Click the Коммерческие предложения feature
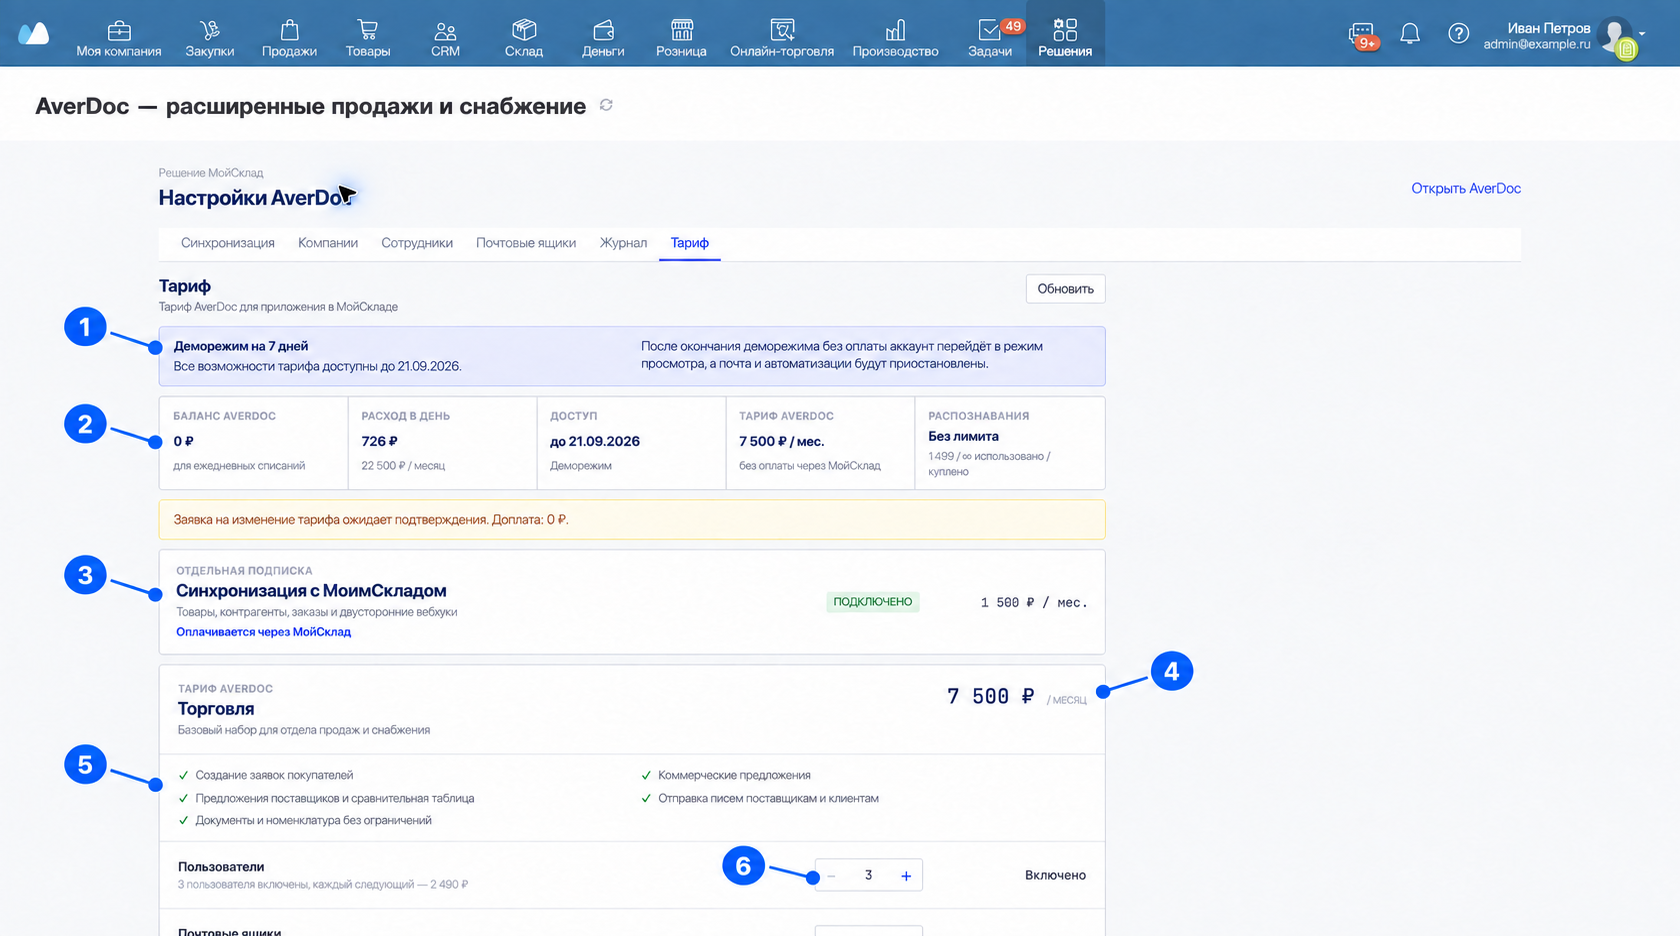Image resolution: width=1680 pixels, height=936 pixels. [x=734, y=775]
